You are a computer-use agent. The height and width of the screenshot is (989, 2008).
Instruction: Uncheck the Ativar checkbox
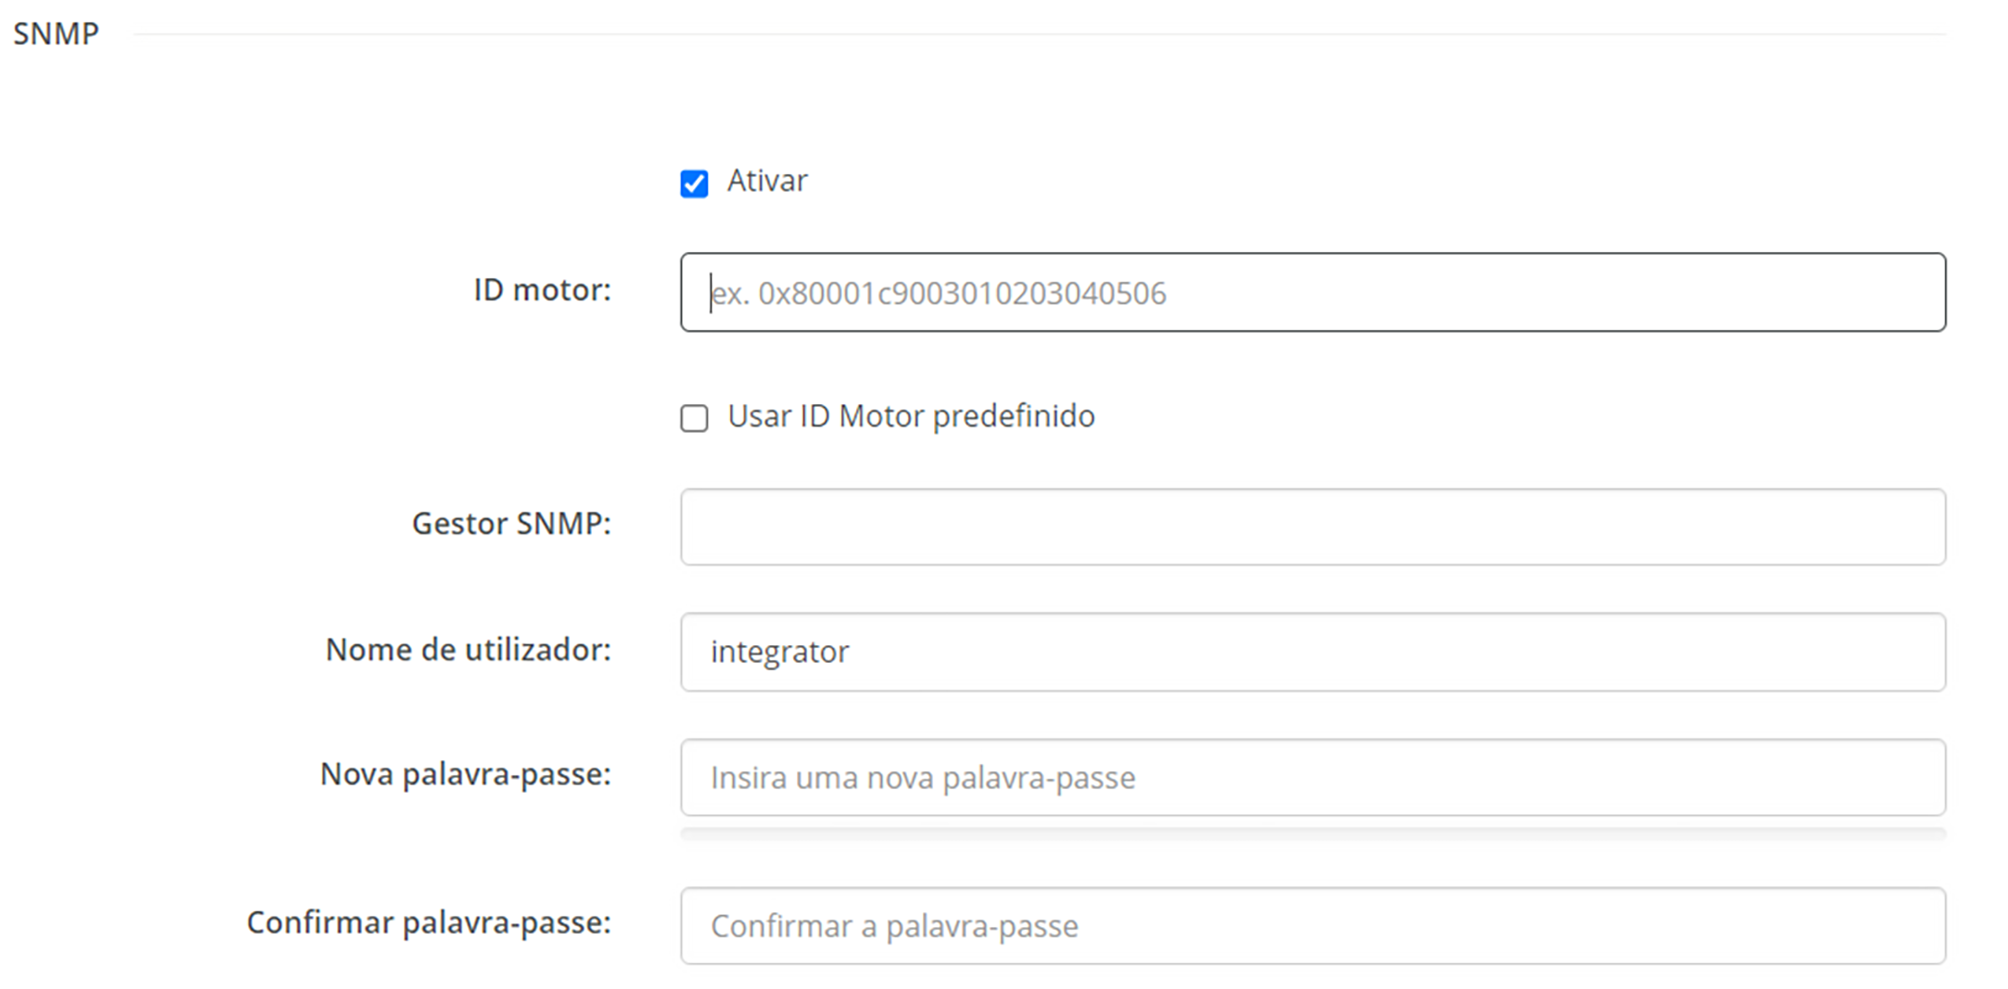694,183
